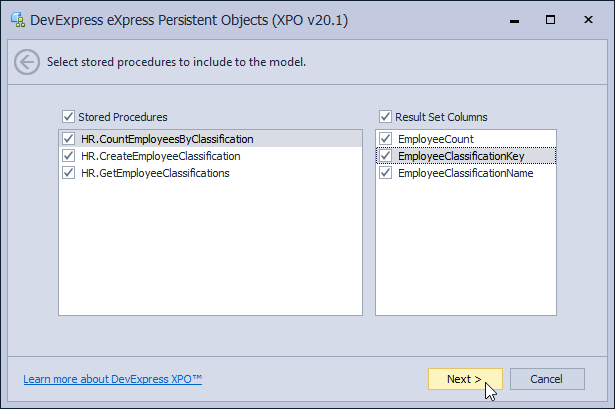
Task: Uncheck HR.CountEmployeesByClassification checkbox
Action: (x=69, y=138)
